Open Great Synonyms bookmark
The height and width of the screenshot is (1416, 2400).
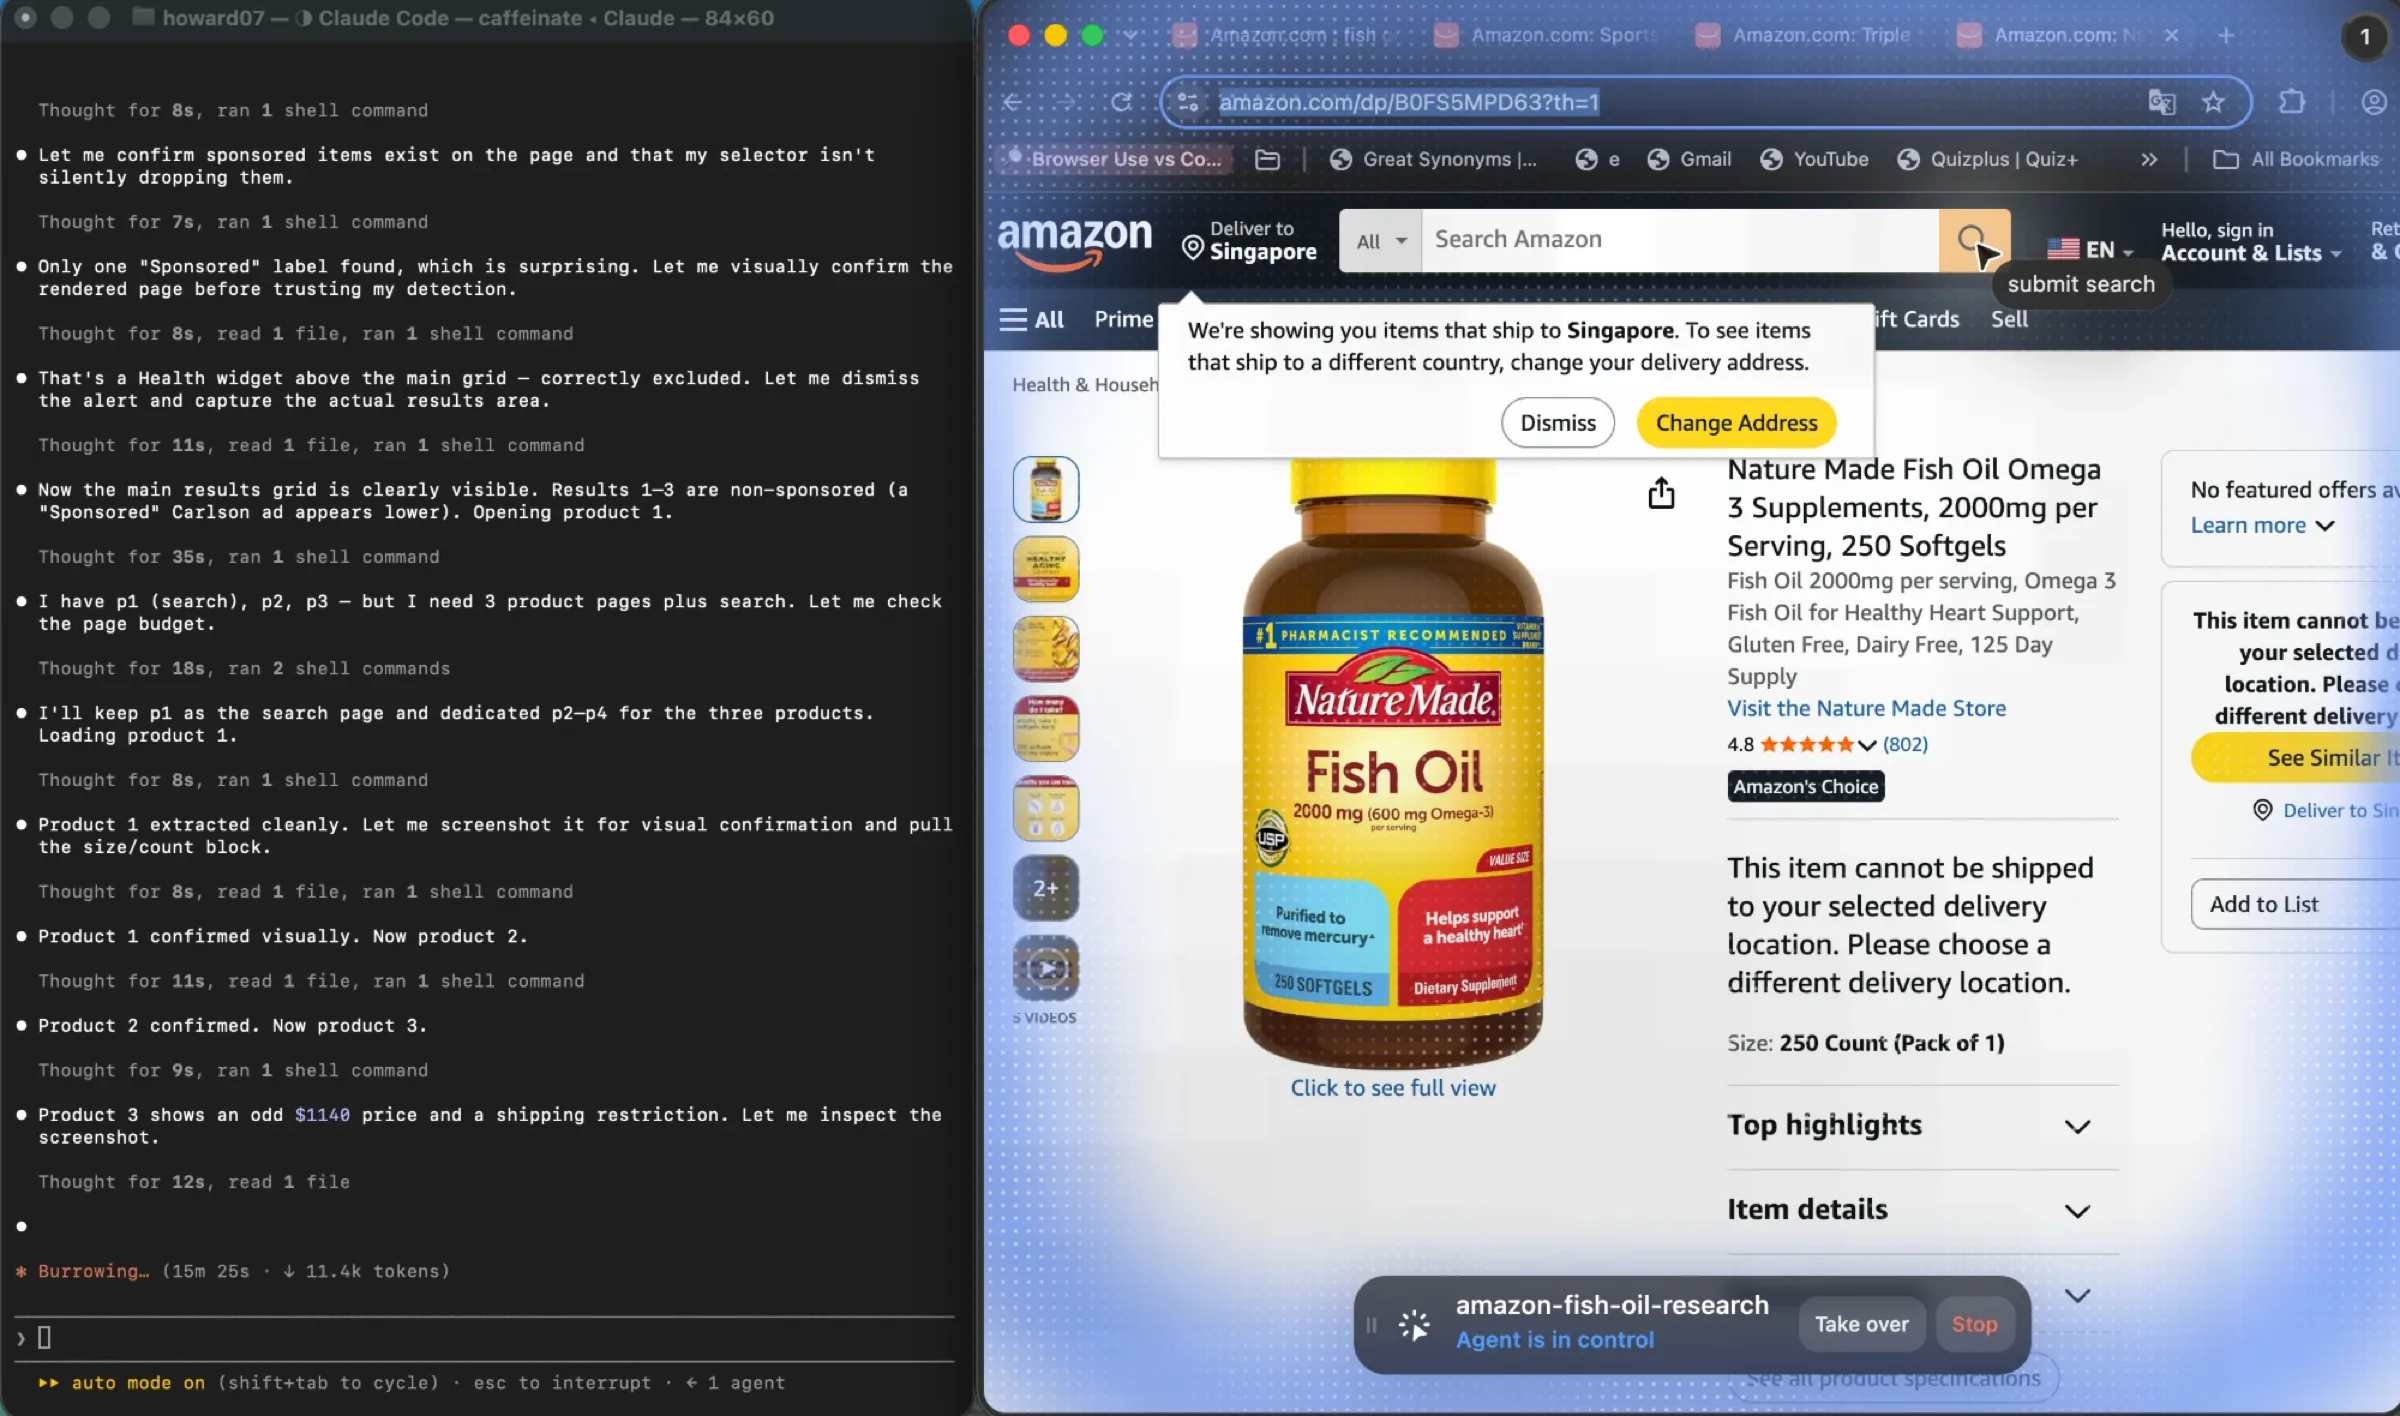click(1433, 159)
